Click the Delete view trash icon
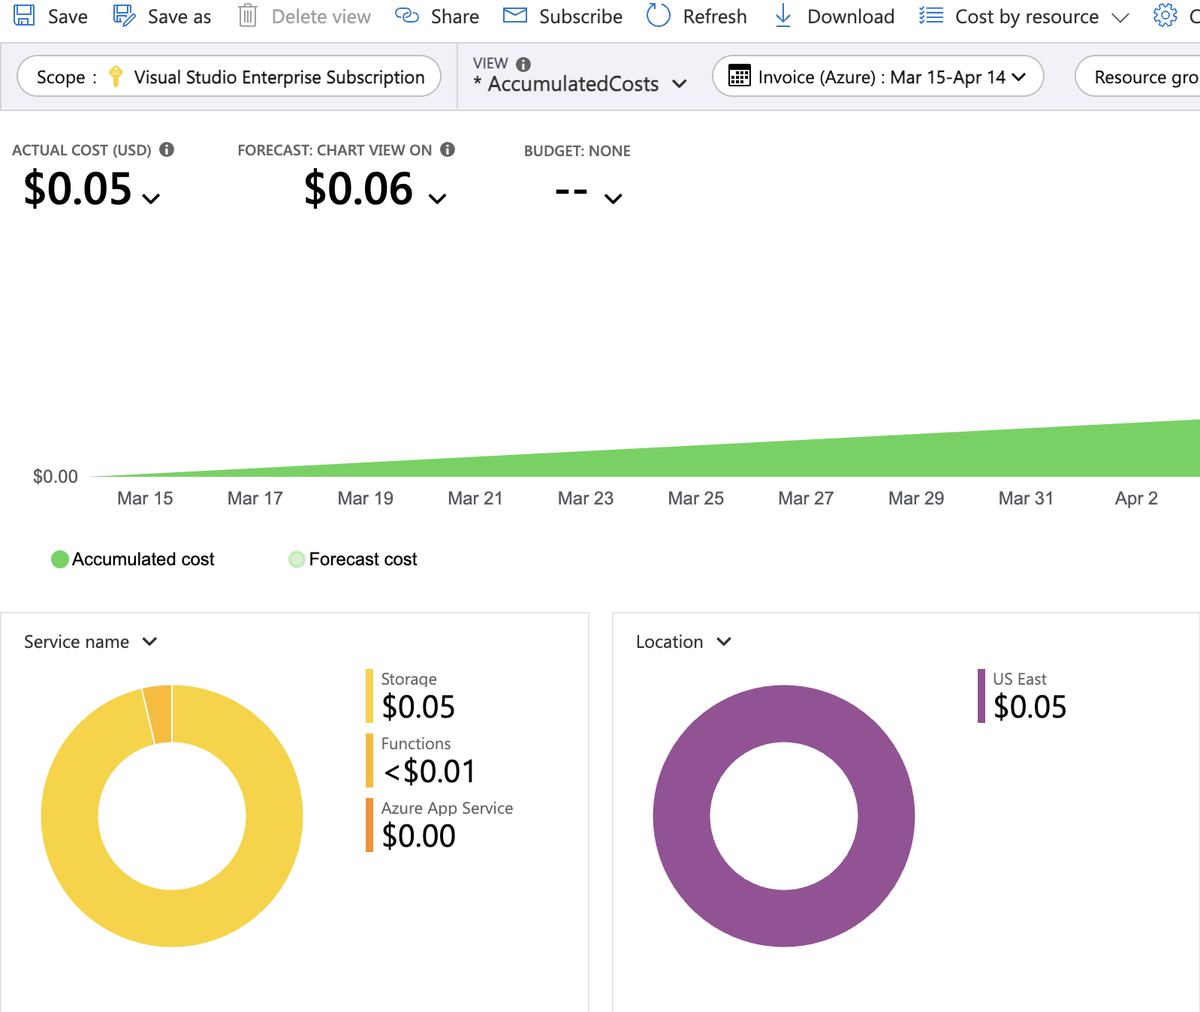1200x1012 pixels. click(x=247, y=16)
